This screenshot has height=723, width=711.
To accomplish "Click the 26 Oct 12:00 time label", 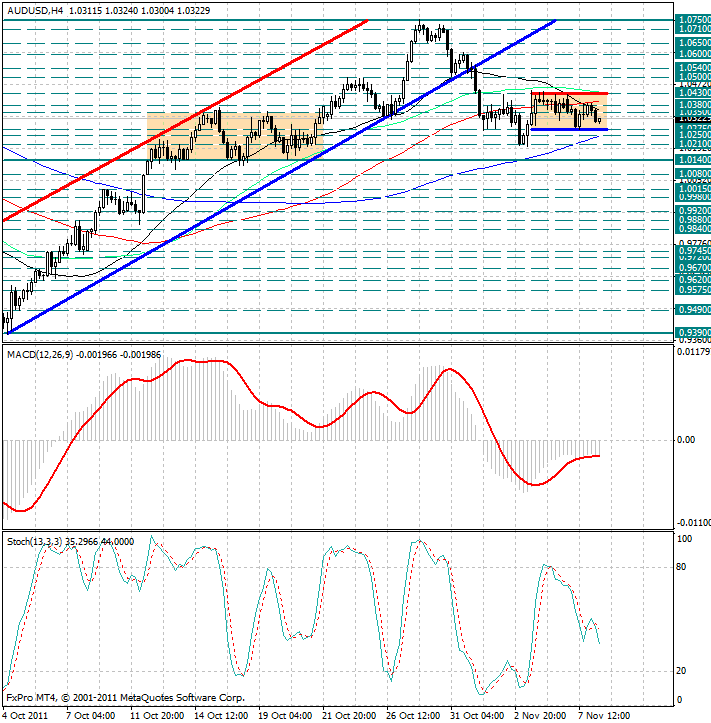I will 413,715.
